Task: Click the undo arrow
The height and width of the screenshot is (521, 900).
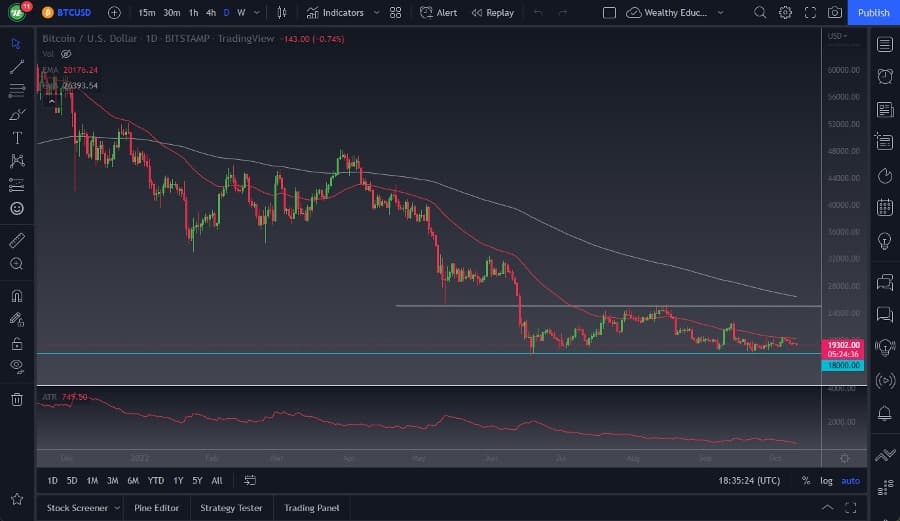Action: click(x=538, y=13)
